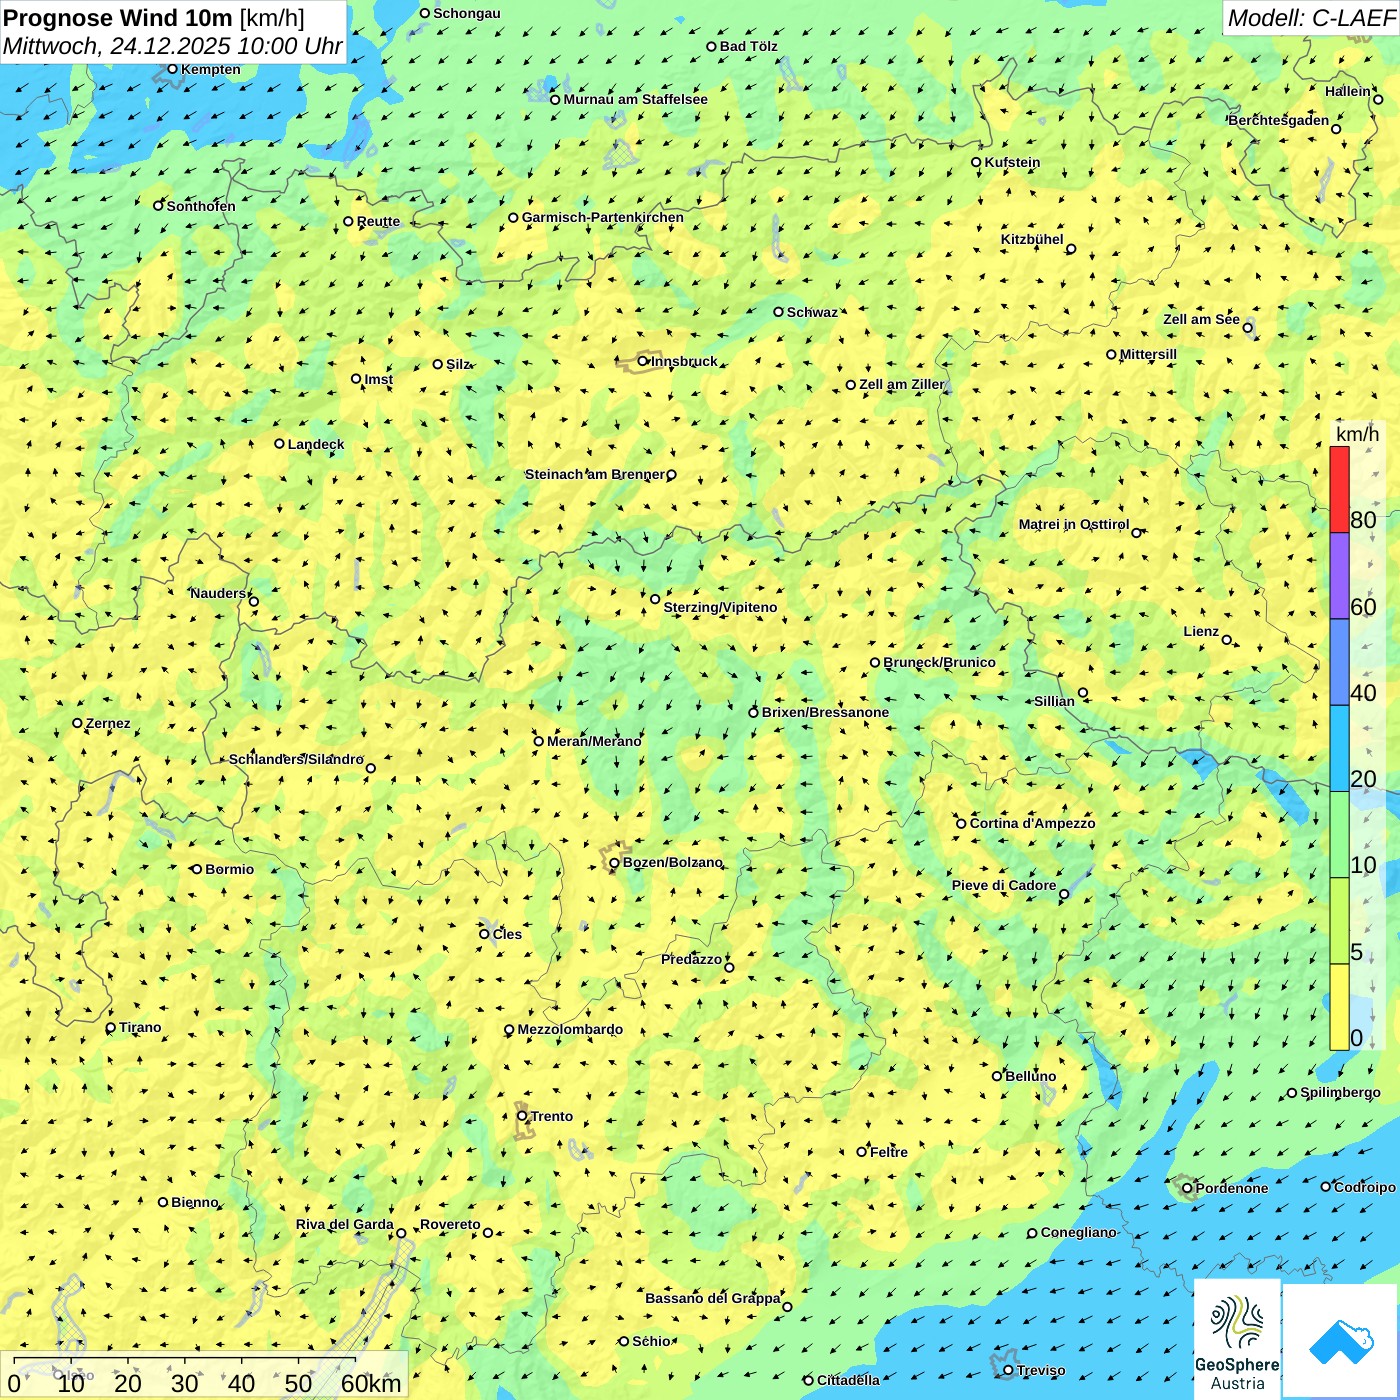Viewport: 1400px width, 1400px height.
Task: Click the "Modell: C-LAEF" label
Action: (1311, 18)
